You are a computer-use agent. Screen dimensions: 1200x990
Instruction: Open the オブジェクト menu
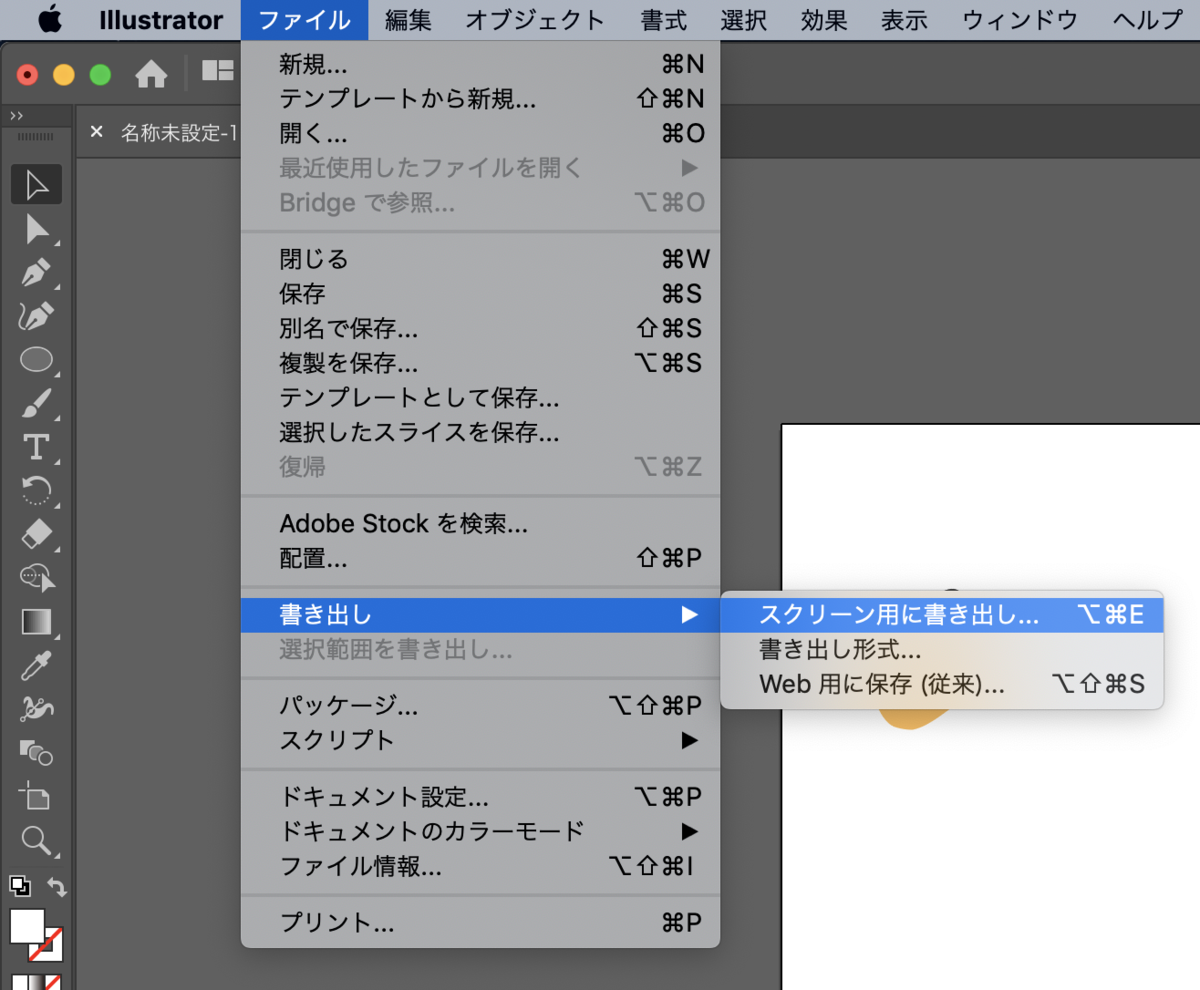click(535, 20)
